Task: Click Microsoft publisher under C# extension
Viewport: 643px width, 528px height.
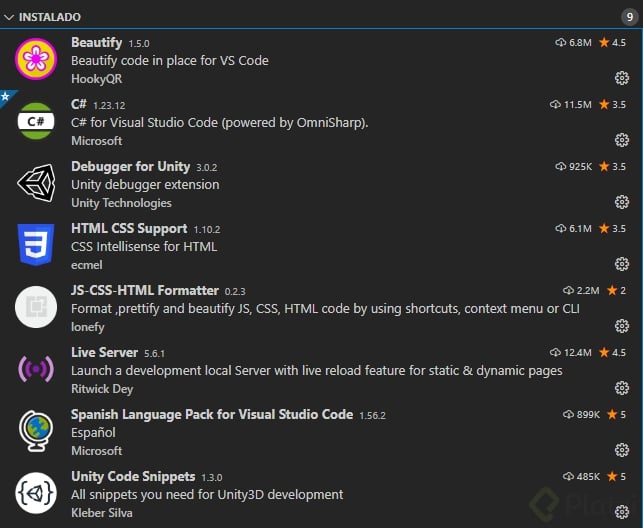Action: click(96, 141)
